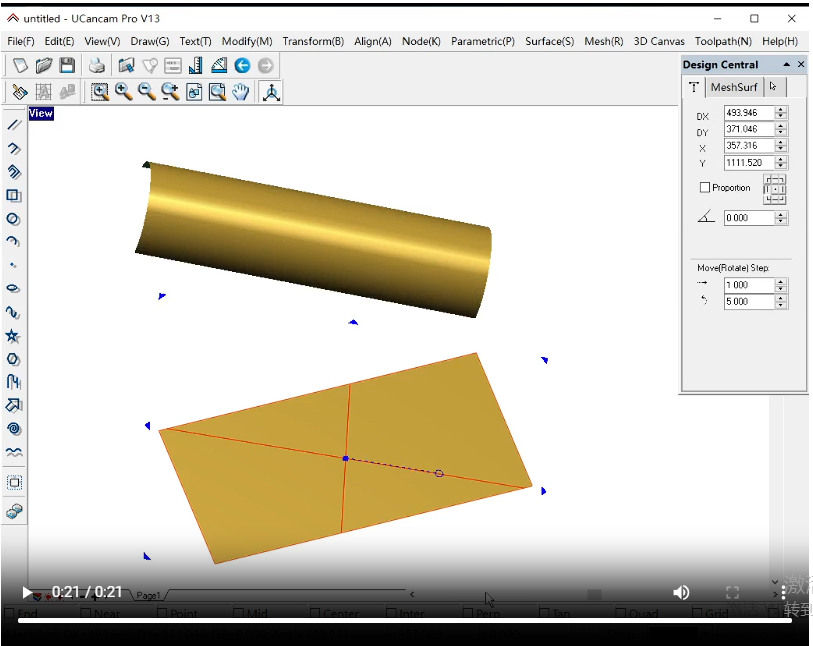813x646 pixels.
Task: Toggle the Center snap checkbox
Action: (314, 613)
